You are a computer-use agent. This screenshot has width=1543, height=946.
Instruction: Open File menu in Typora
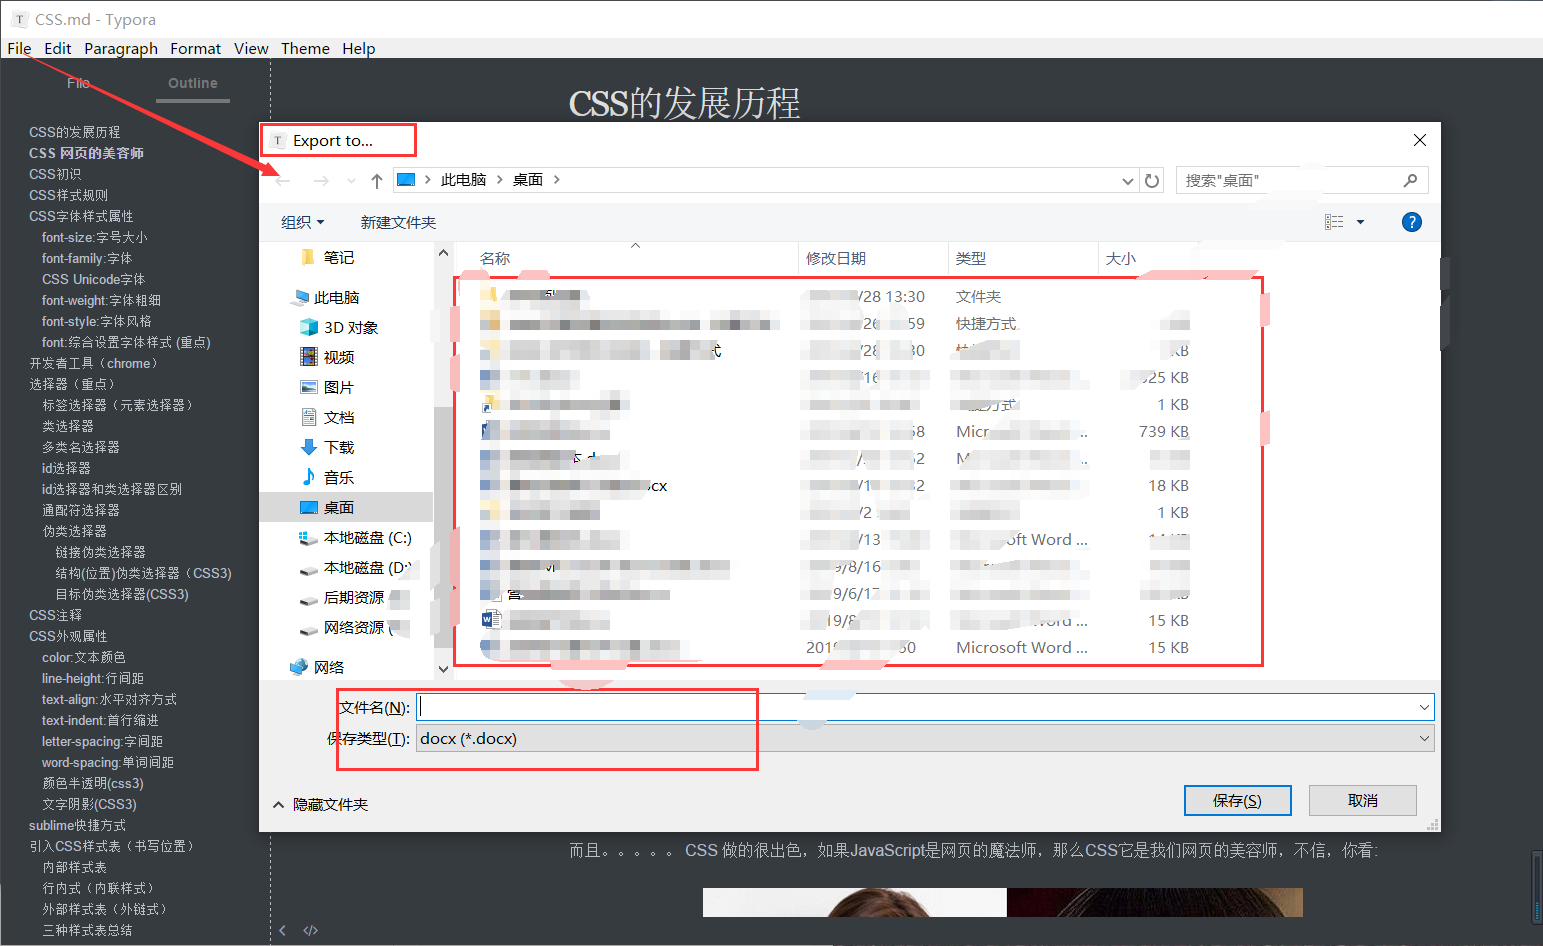click(x=19, y=48)
